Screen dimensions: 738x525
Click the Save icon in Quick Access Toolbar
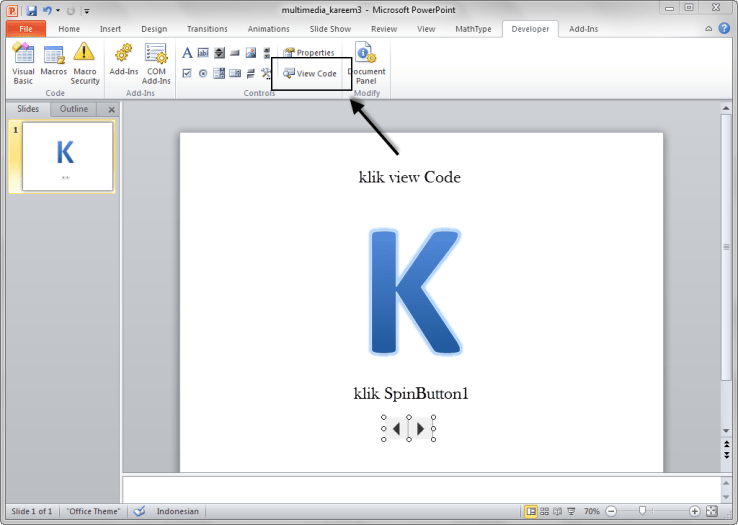[32, 9]
